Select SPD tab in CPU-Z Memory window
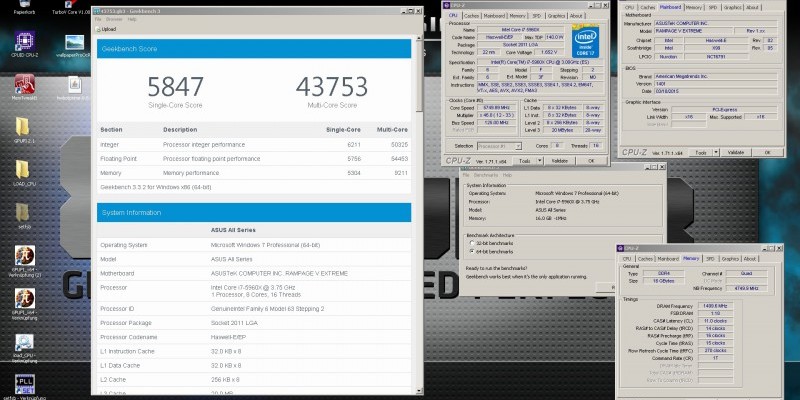The image size is (800, 400). (710, 259)
